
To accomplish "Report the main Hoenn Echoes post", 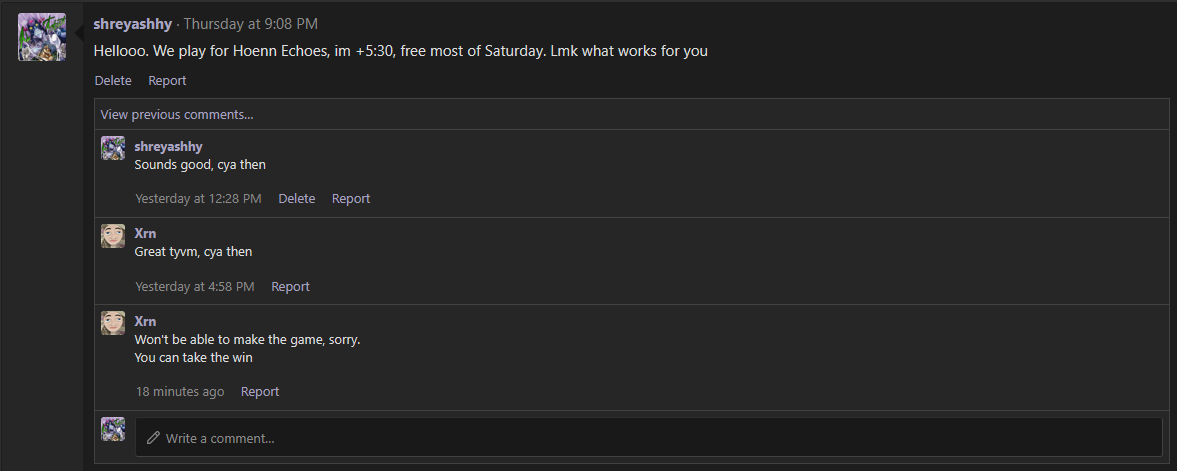I will point(167,80).
